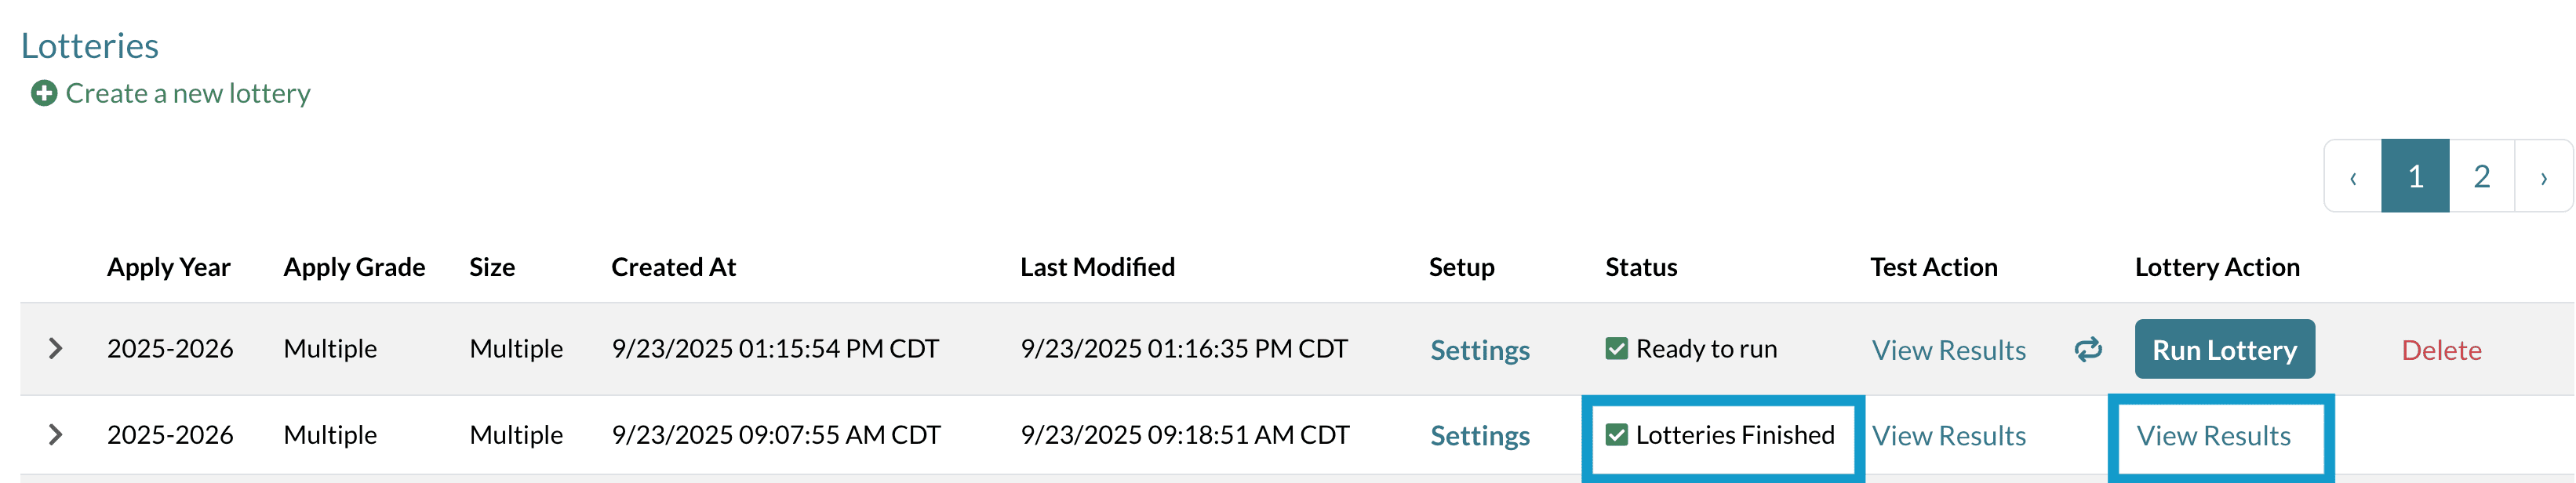
Task: Click the refresh arrows icon beside Run Lottery
Action: tap(2087, 350)
